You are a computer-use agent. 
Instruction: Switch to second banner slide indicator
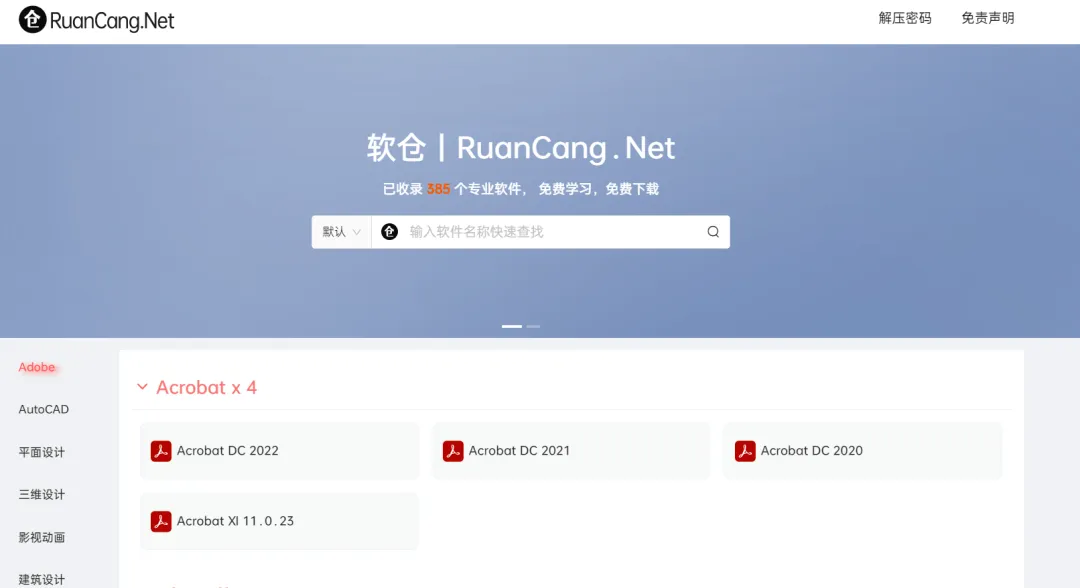[x=534, y=326]
